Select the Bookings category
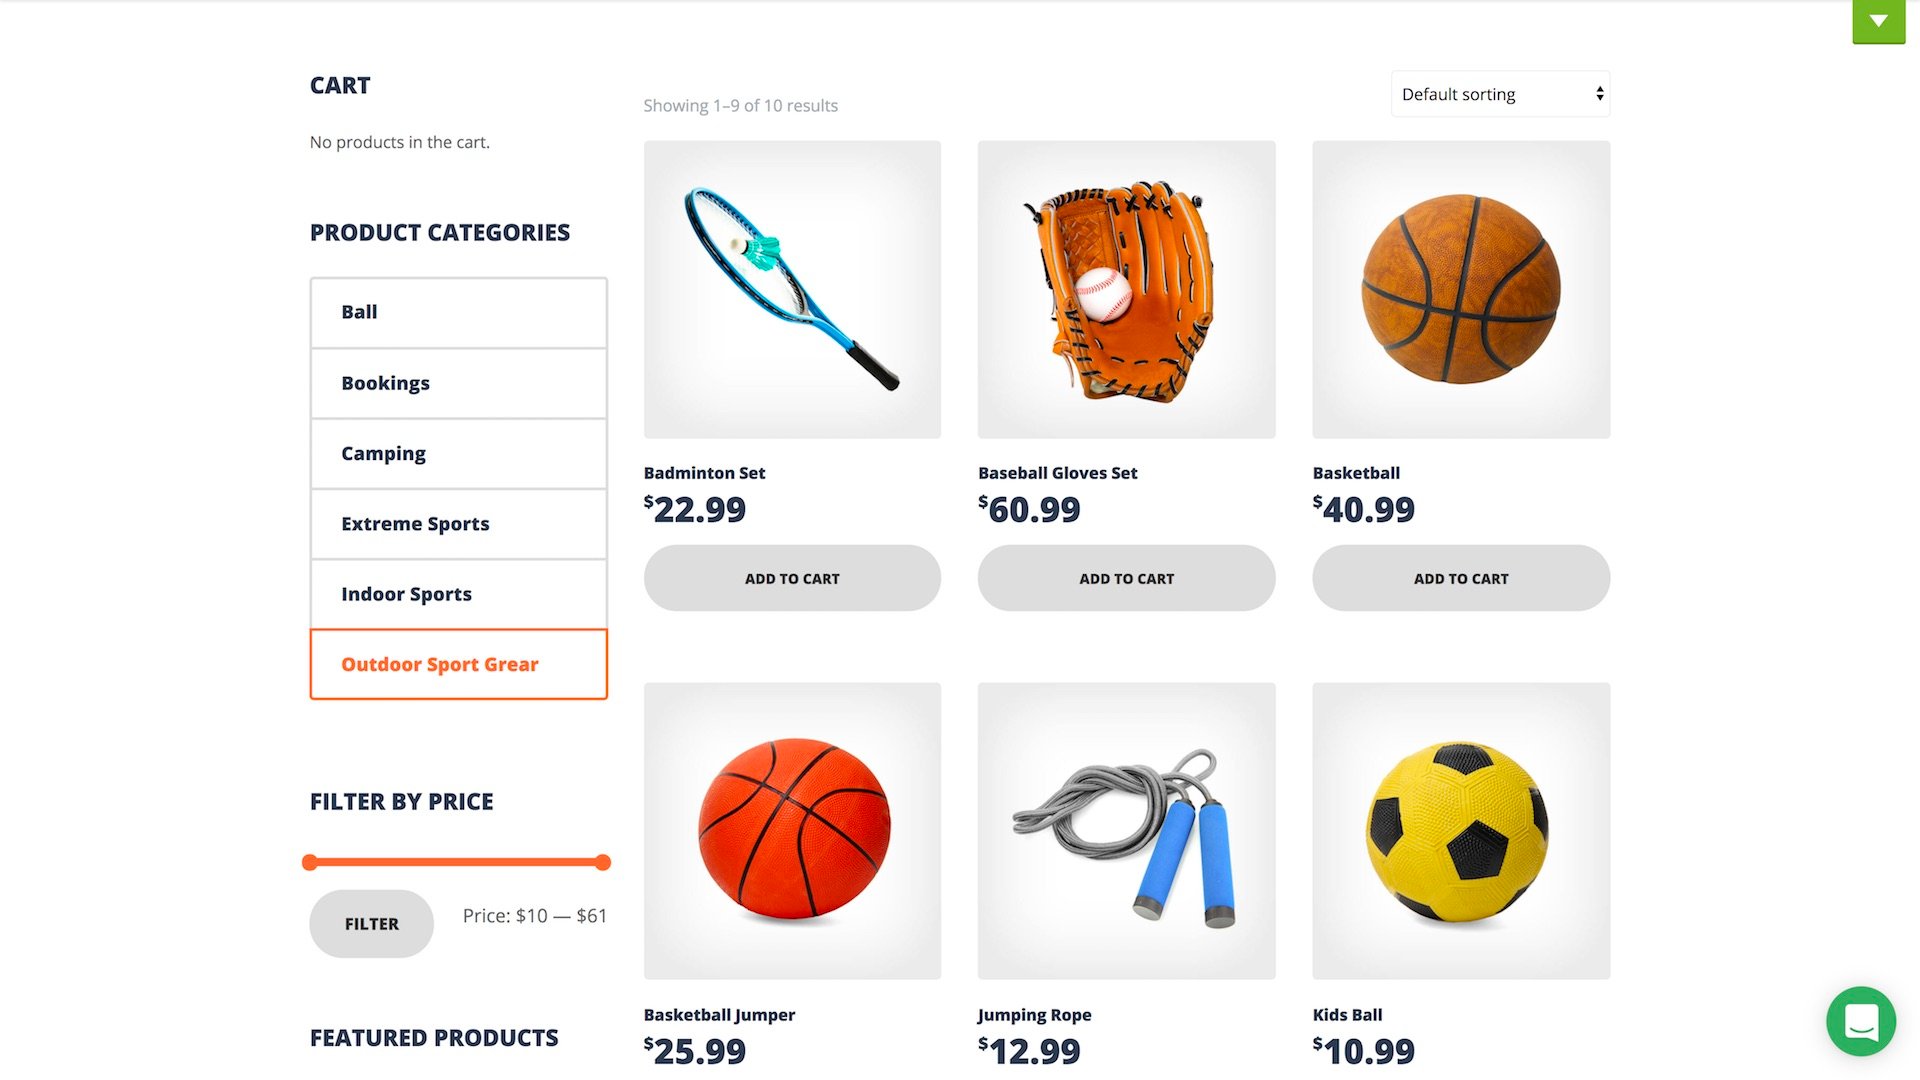The height and width of the screenshot is (1080, 1920). (x=459, y=383)
